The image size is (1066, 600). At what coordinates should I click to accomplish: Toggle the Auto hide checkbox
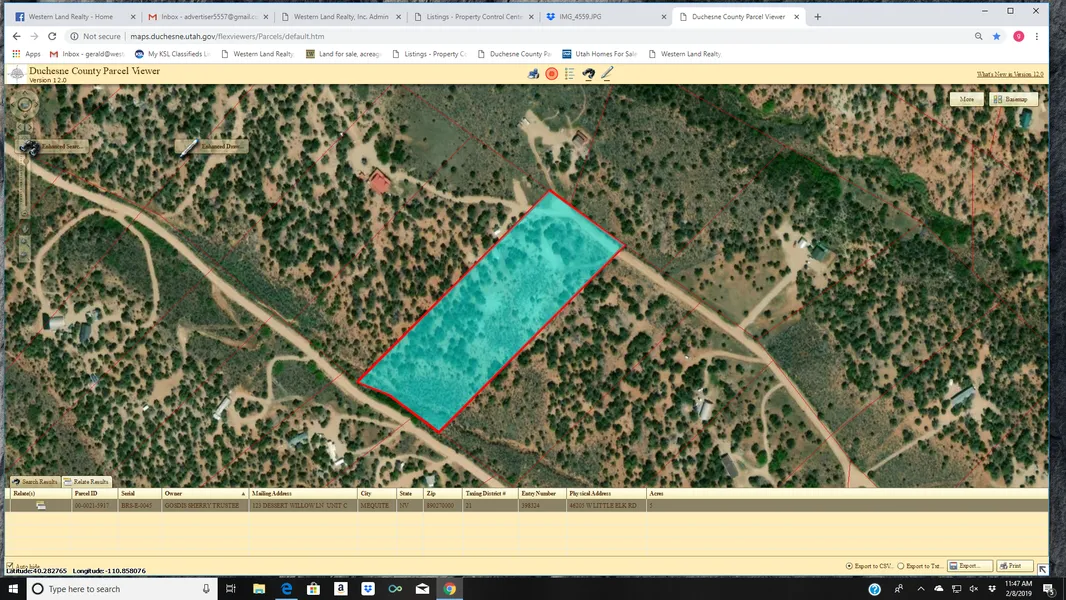tap(10, 566)
